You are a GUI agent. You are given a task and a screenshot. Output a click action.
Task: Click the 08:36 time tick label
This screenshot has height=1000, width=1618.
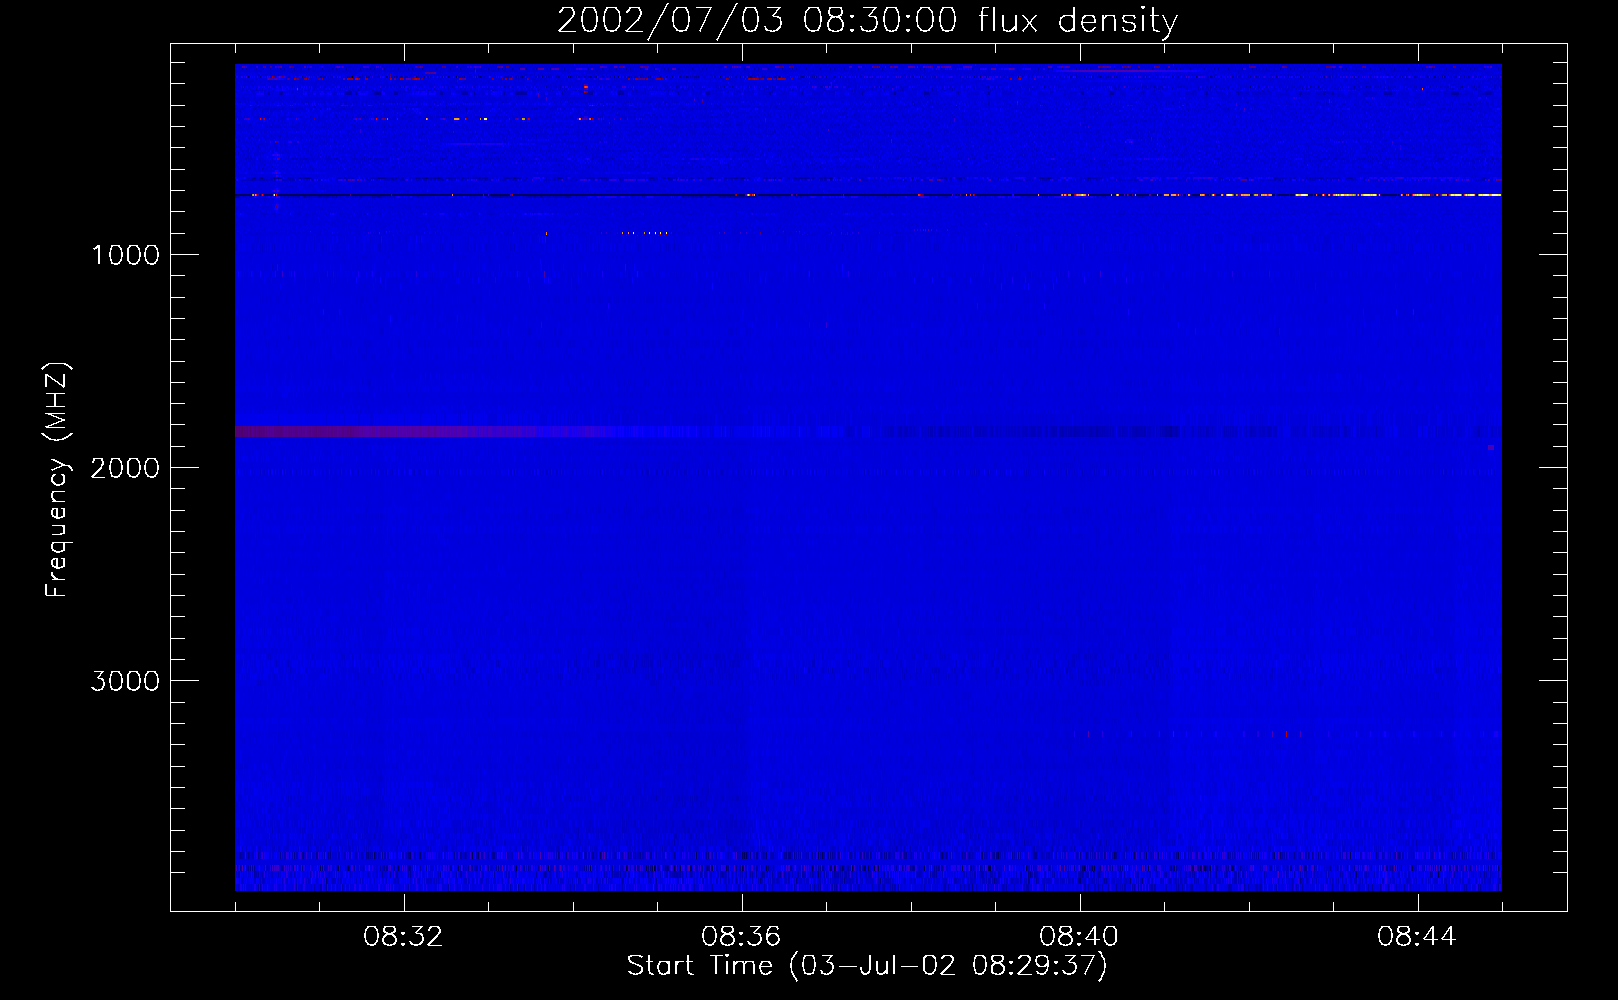coord(741,937)
